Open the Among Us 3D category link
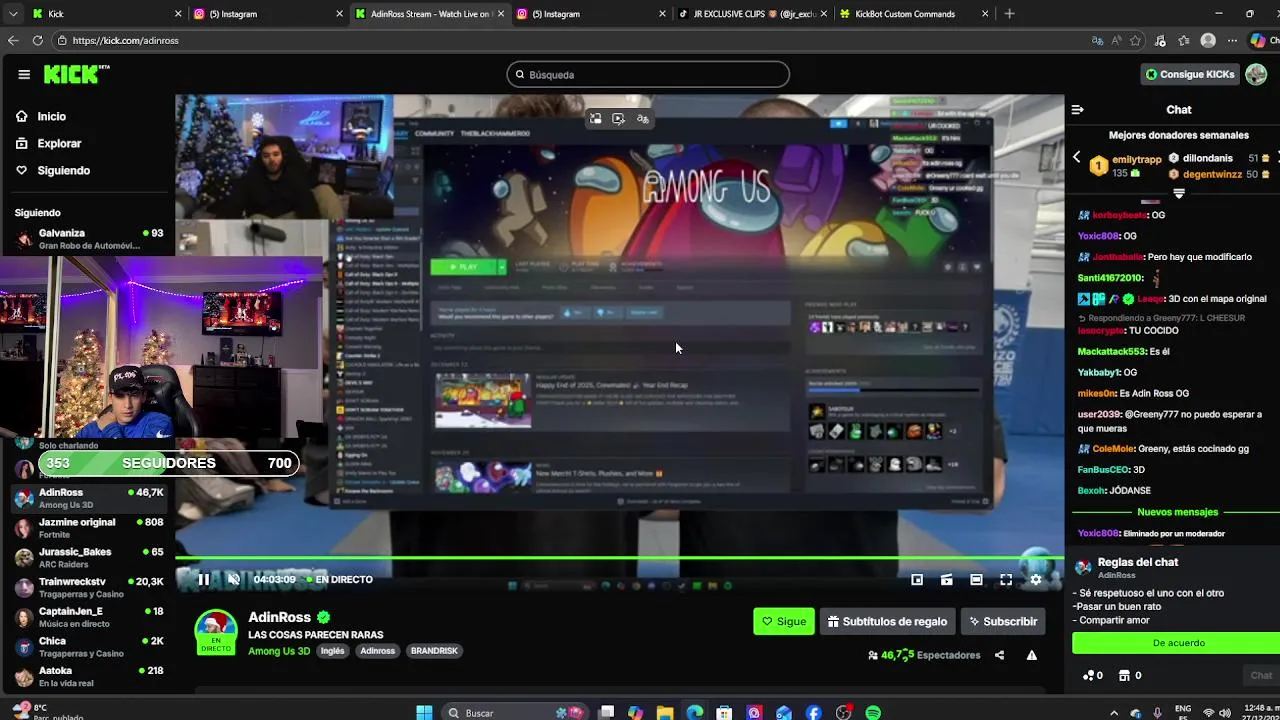This screenshot has height=720, width=1280. coord(279,651)
